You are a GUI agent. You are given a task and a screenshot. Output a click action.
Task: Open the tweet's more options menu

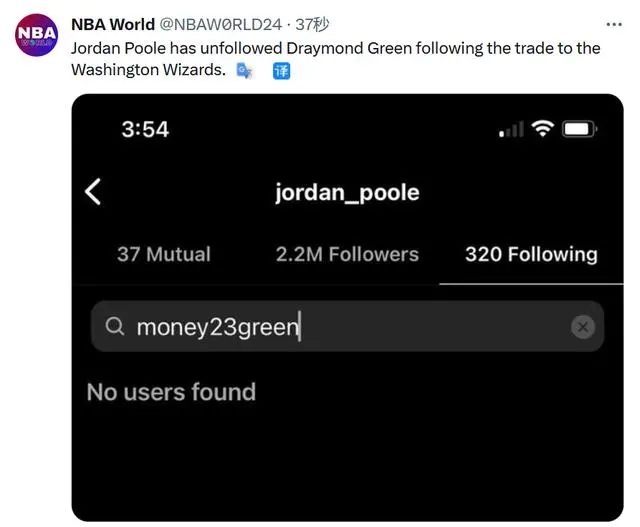tap(613, 23)
